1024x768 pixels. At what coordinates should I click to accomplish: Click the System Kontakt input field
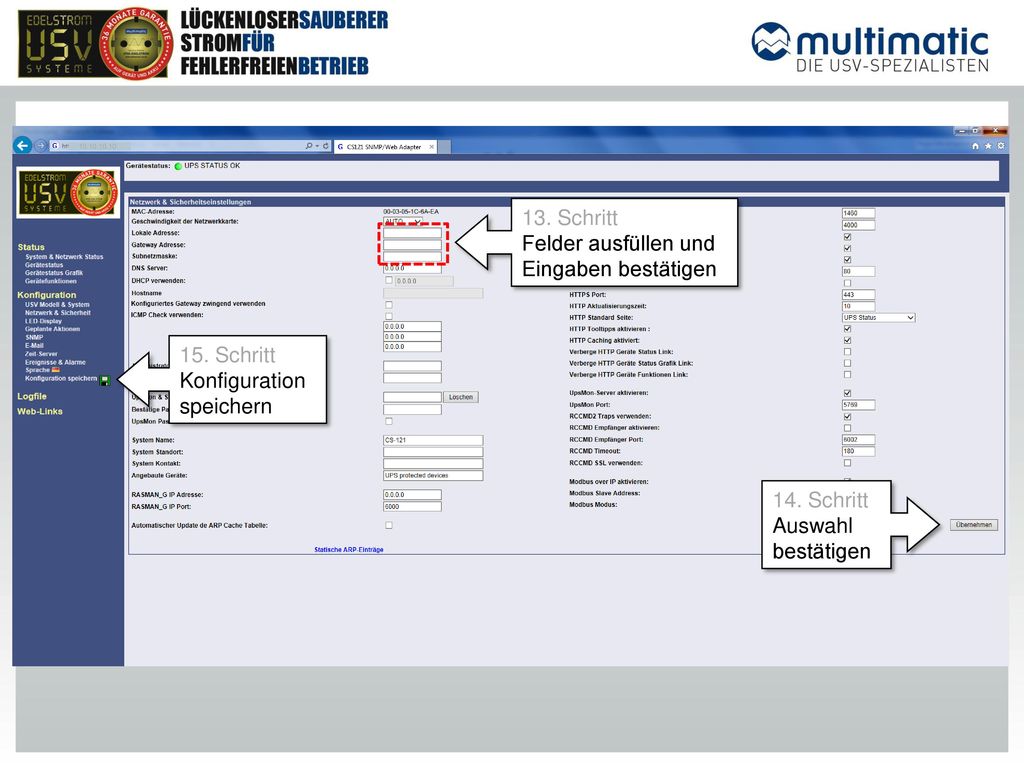tap(433, 464)
